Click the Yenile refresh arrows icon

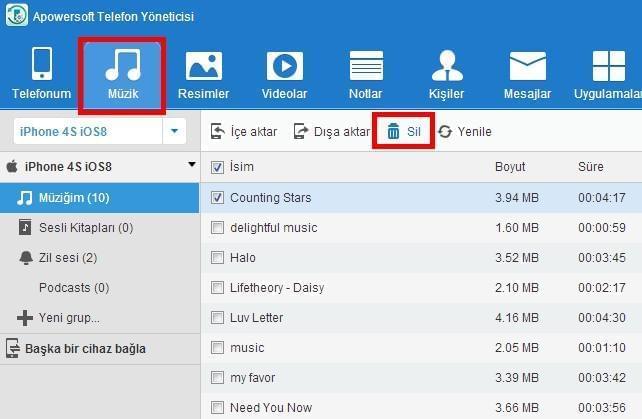pyautogui.click(x=445, y=131)
